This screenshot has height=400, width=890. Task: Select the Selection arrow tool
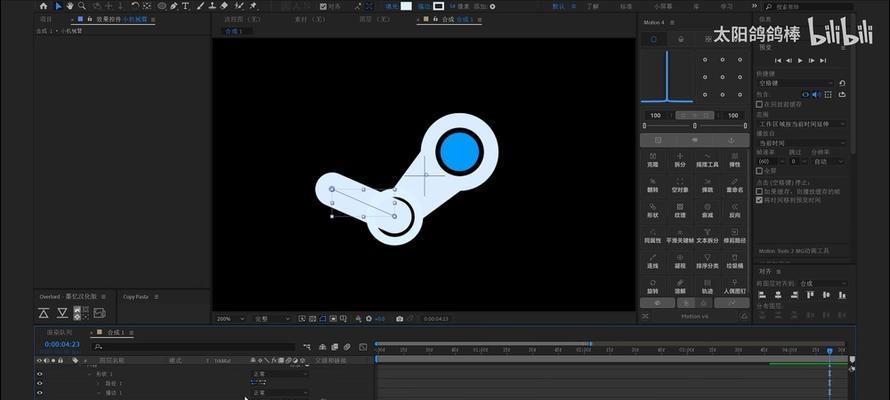pos(58,6)
